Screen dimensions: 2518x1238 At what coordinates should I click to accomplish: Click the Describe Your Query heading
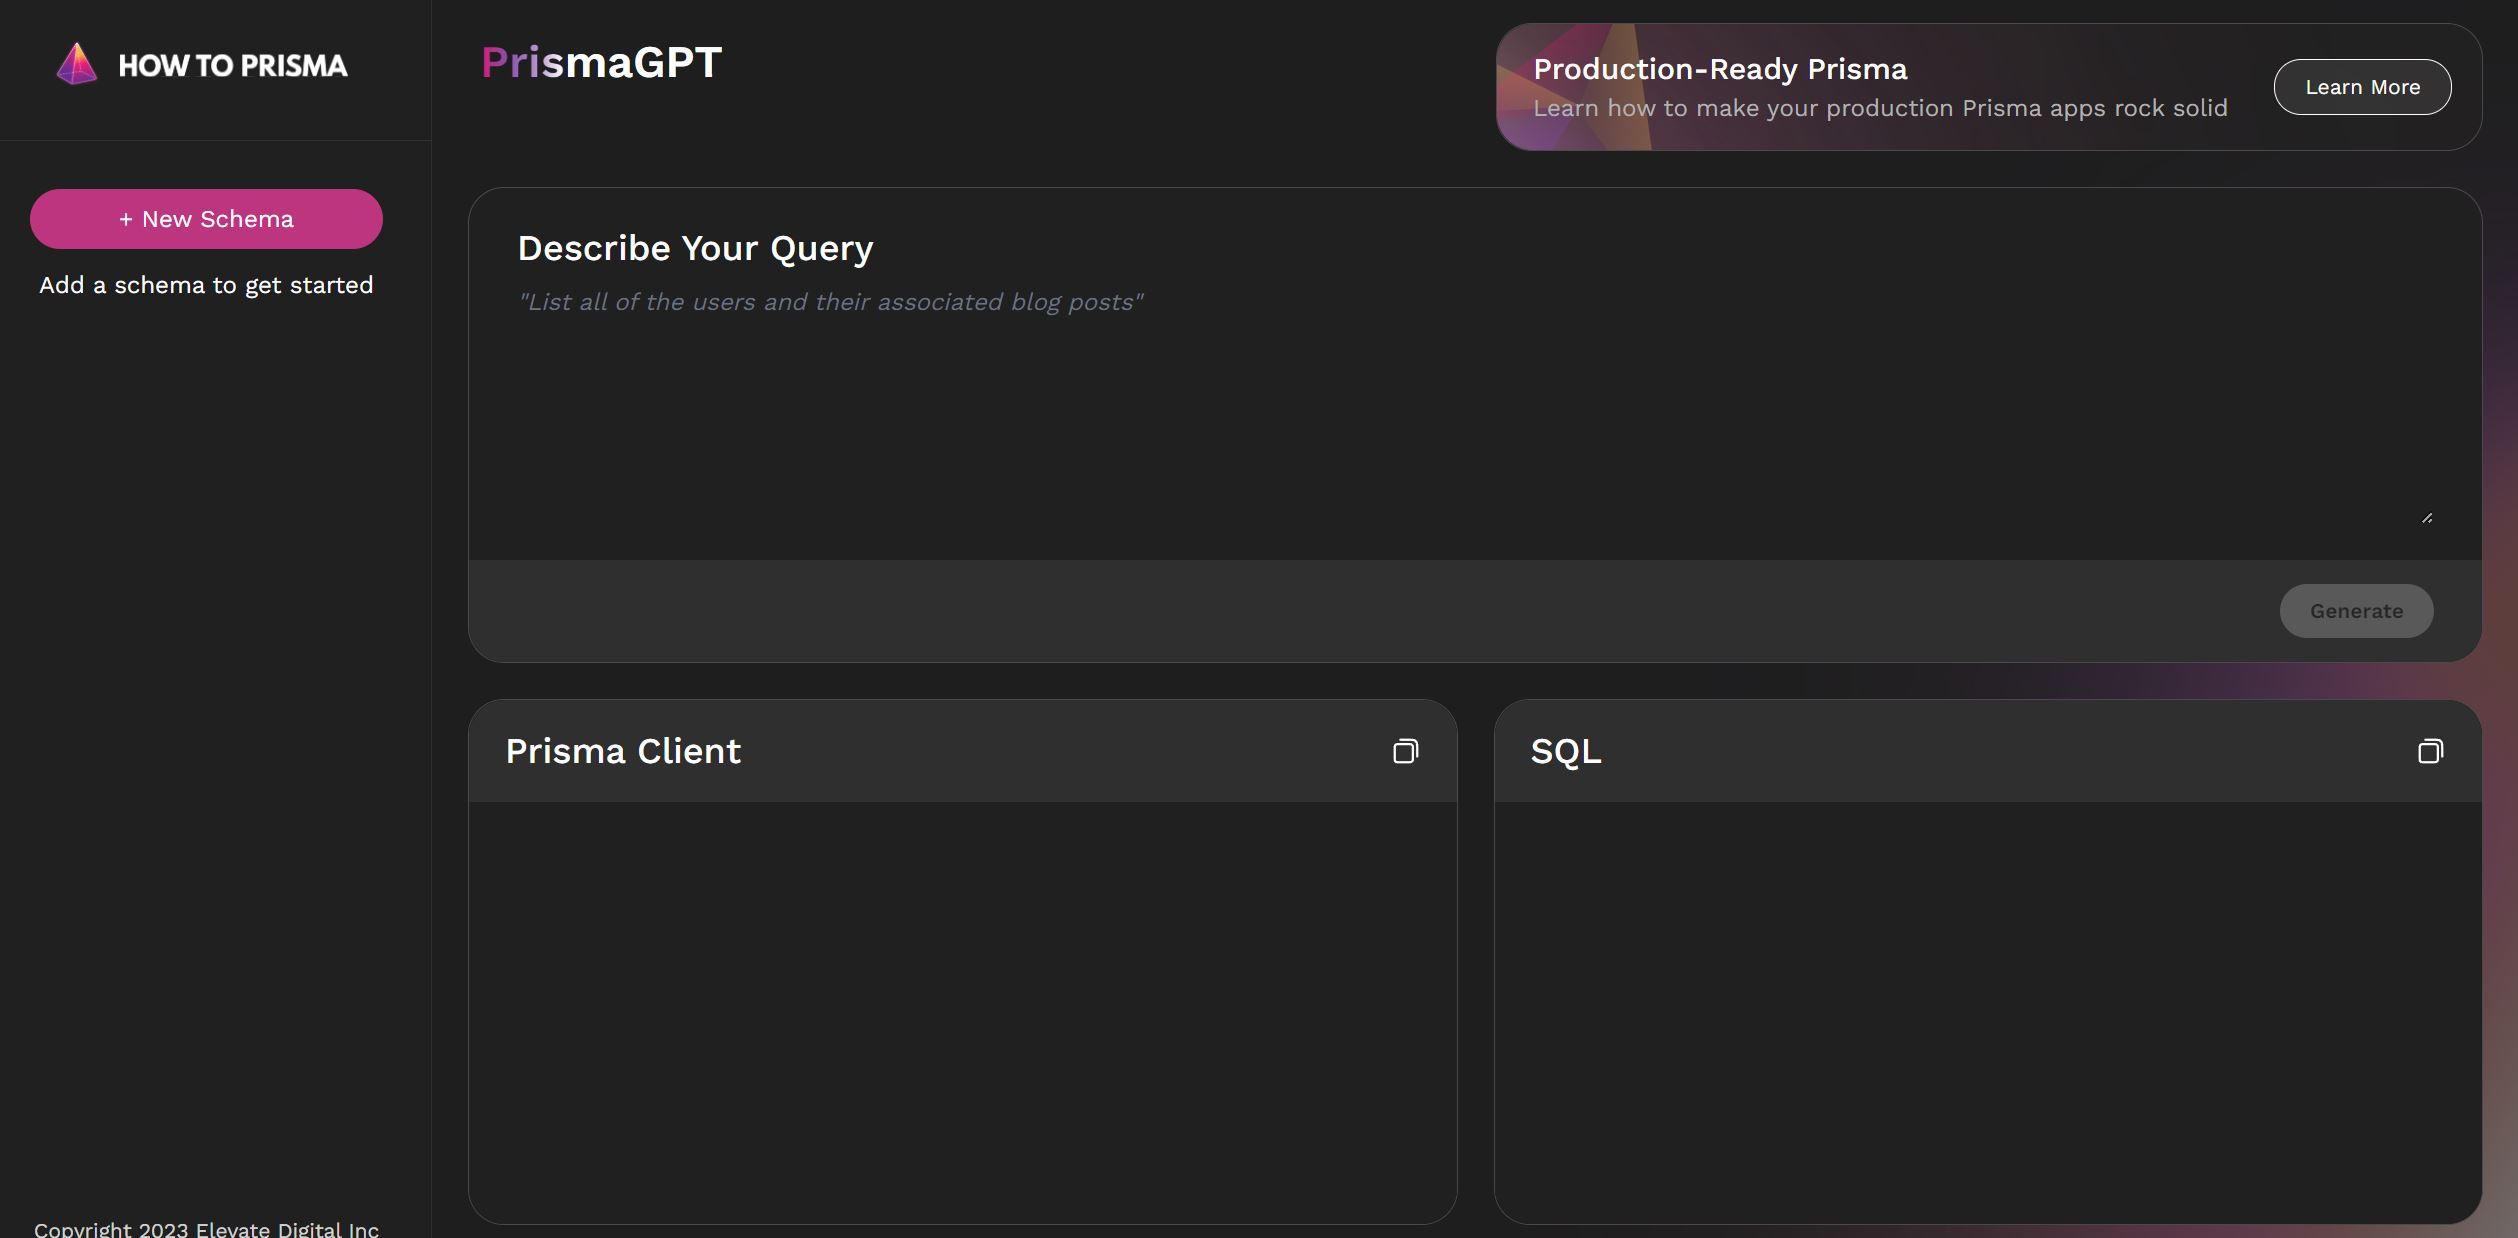pyautogui.click(x=695, y=248)
